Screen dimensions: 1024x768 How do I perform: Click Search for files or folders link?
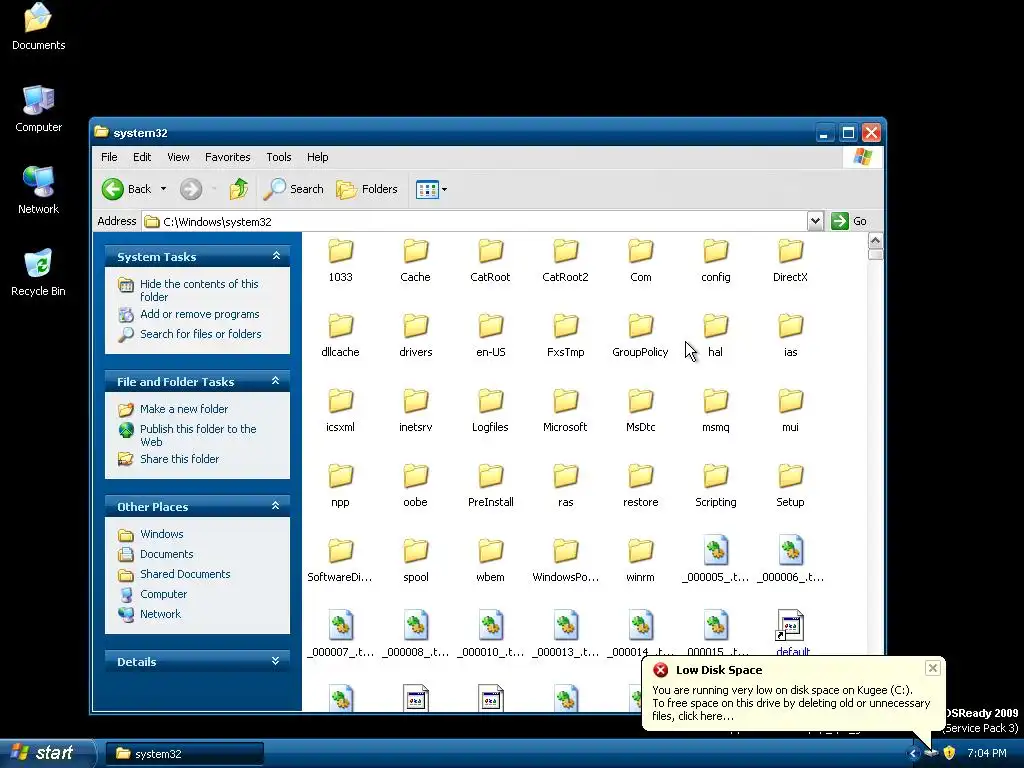[x=200, y=334]
